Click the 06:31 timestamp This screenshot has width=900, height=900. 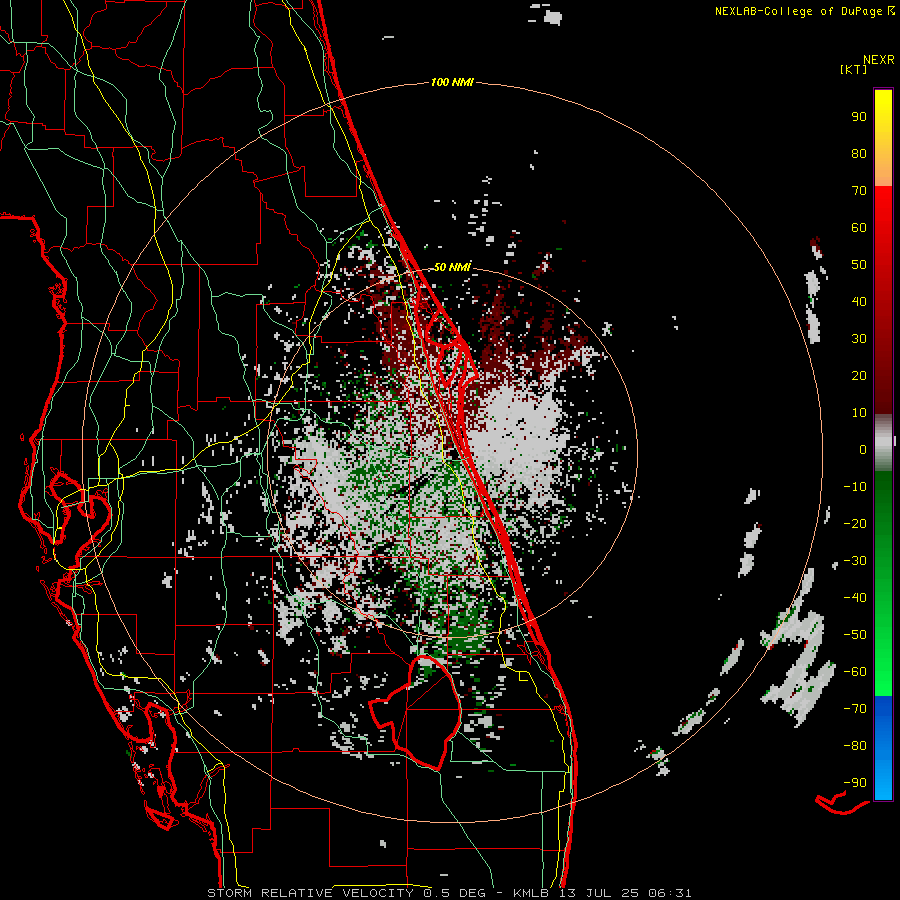(x=669, y=893)
